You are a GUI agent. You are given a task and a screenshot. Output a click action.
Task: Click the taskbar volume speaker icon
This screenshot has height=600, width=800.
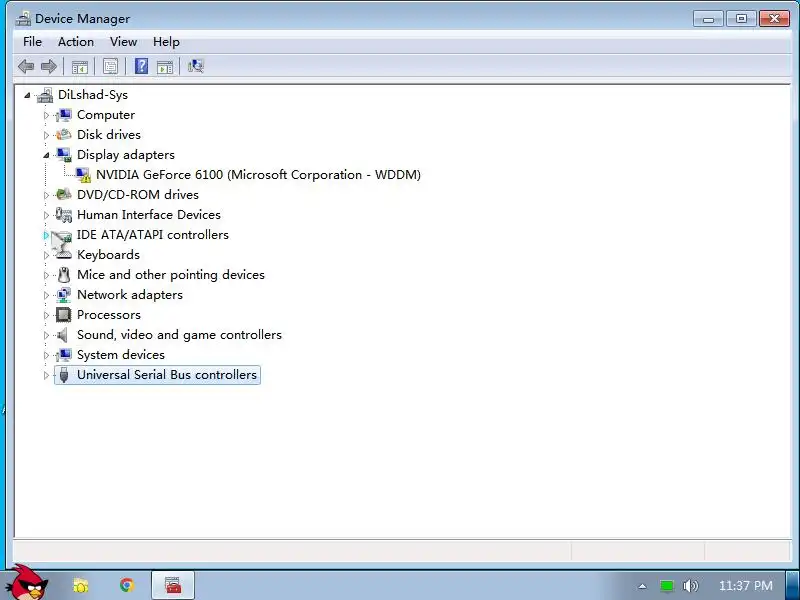tap(690, 586)
